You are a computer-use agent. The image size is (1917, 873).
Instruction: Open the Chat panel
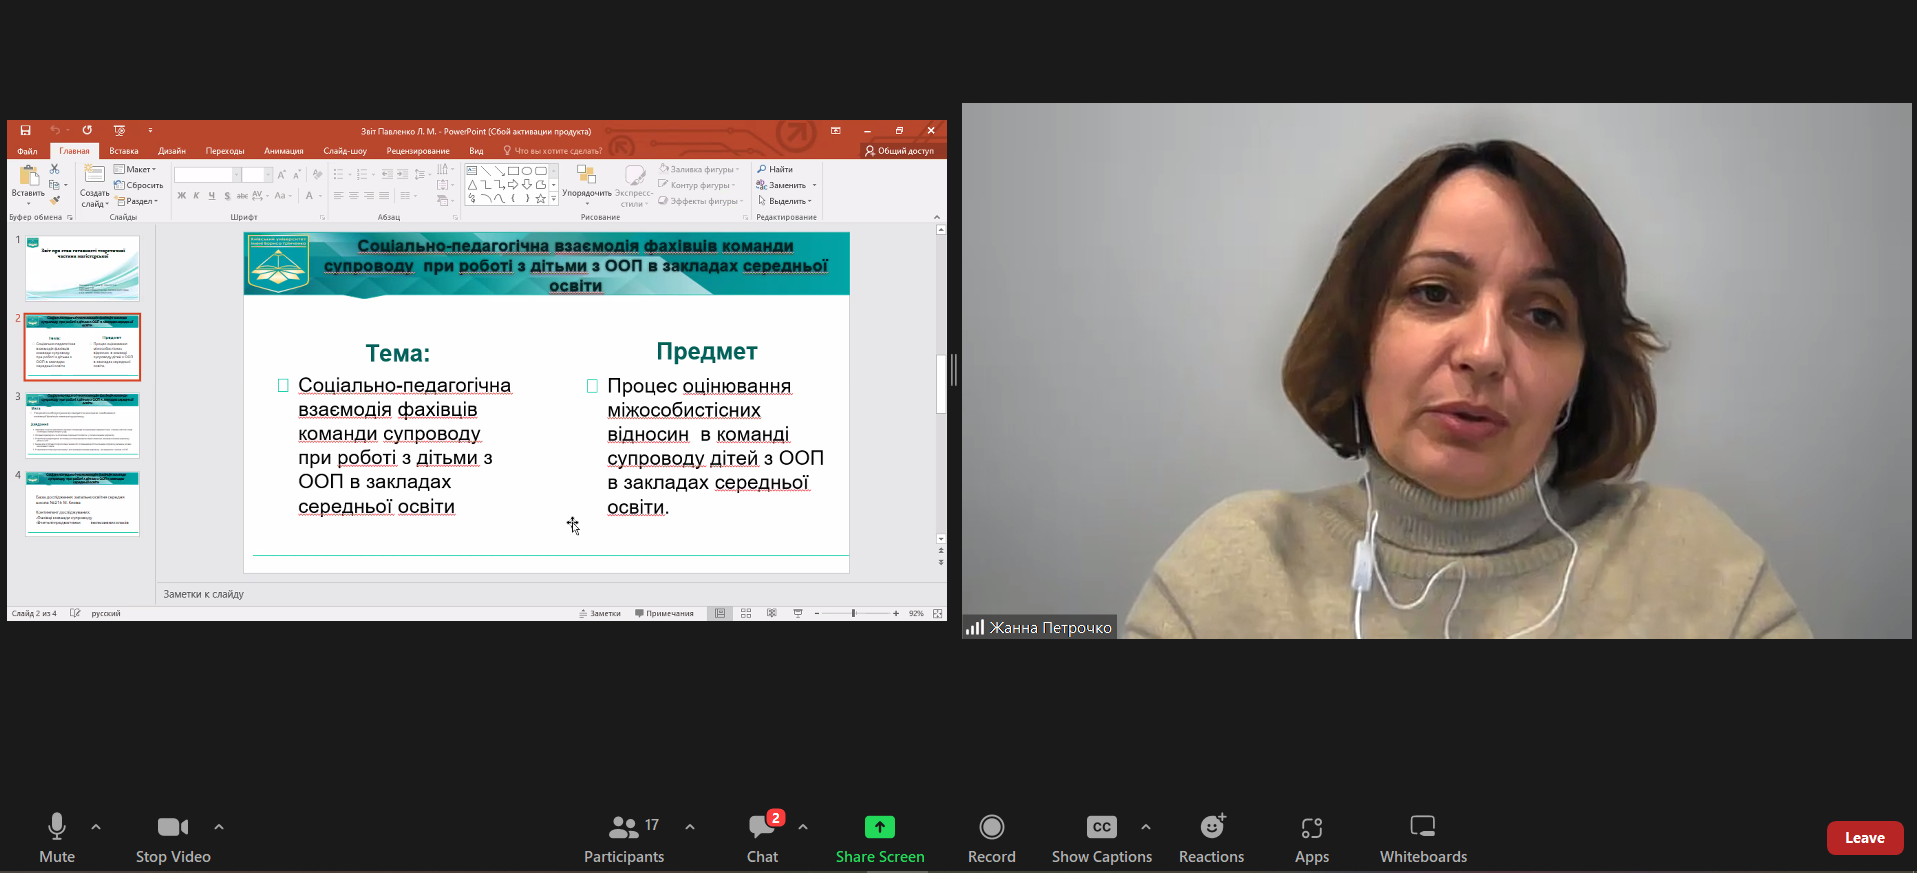tap(762, 838)
